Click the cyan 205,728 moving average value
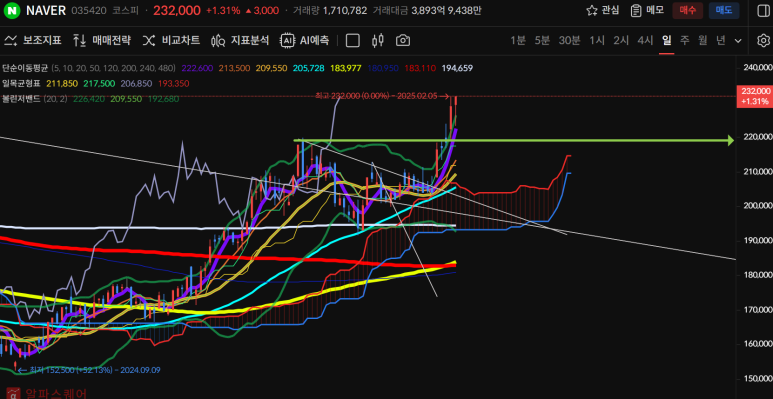 [309, 68]
